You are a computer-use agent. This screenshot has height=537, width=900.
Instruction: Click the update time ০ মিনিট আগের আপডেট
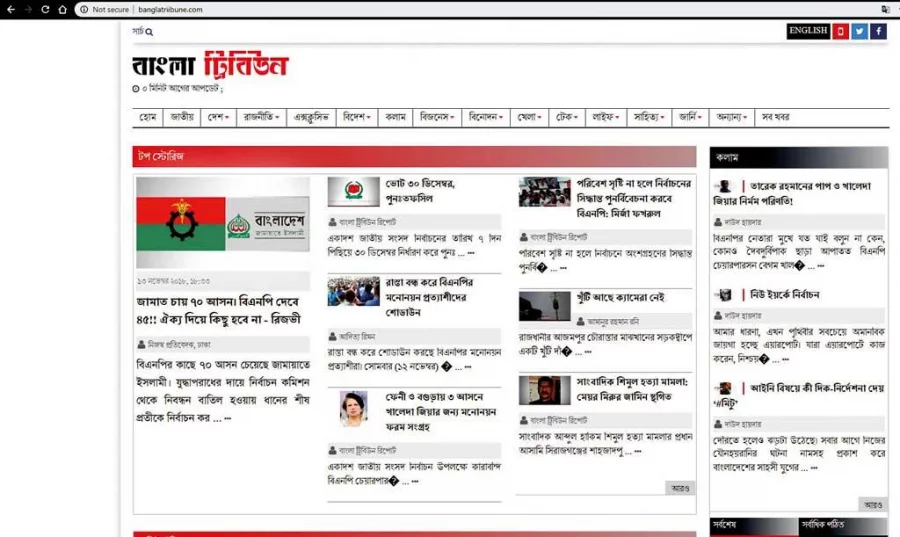[x=177, y=88]
